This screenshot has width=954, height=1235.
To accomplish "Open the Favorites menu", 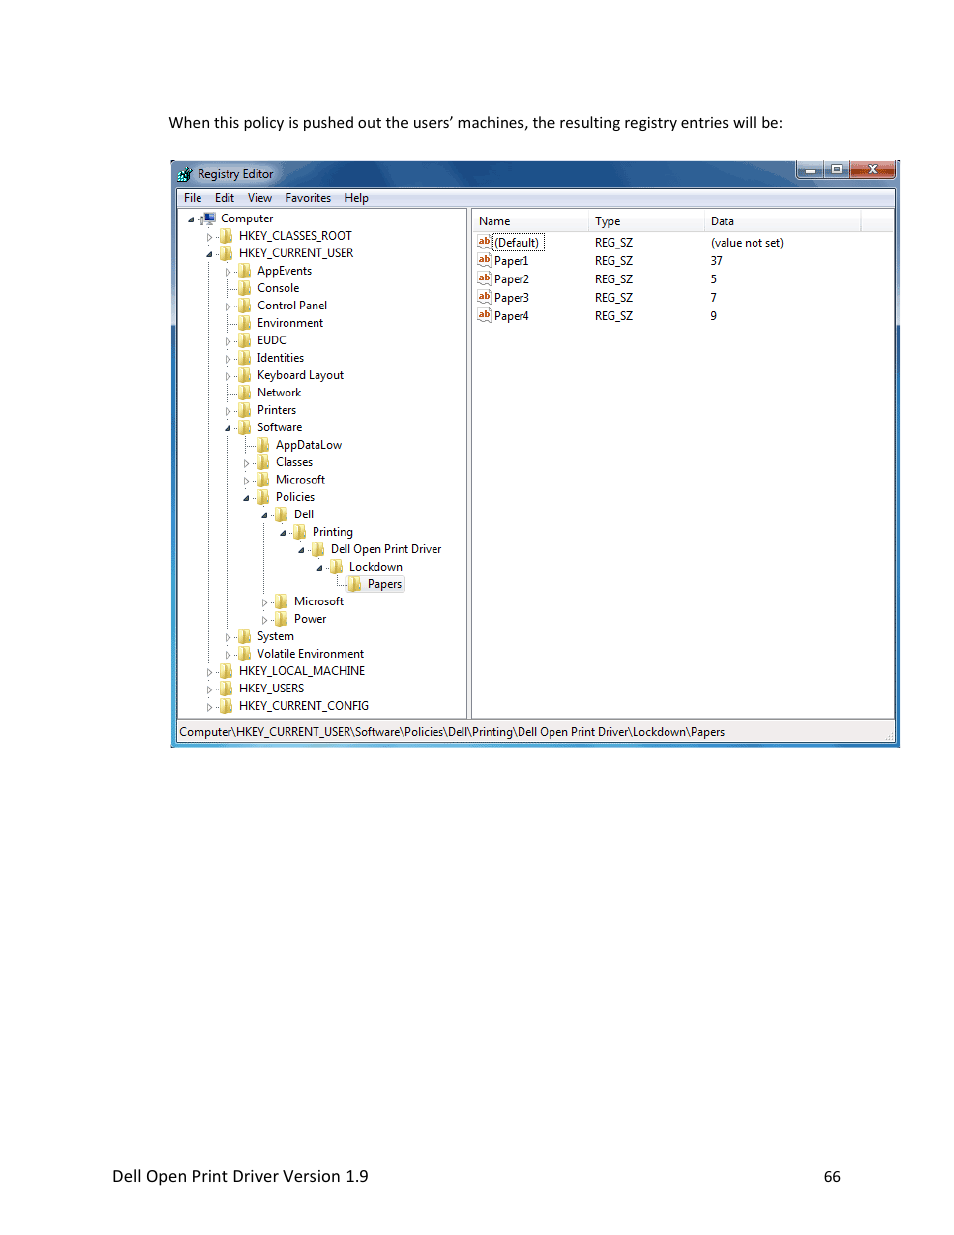I will 308,198.
